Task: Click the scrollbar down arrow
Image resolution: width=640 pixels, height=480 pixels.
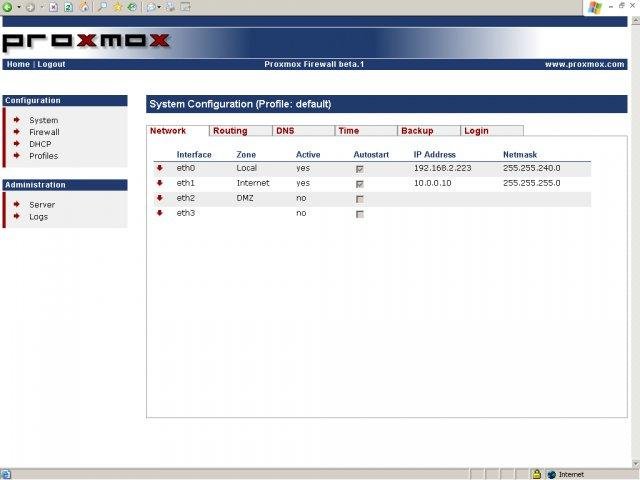Action: [x=636, y=464]
